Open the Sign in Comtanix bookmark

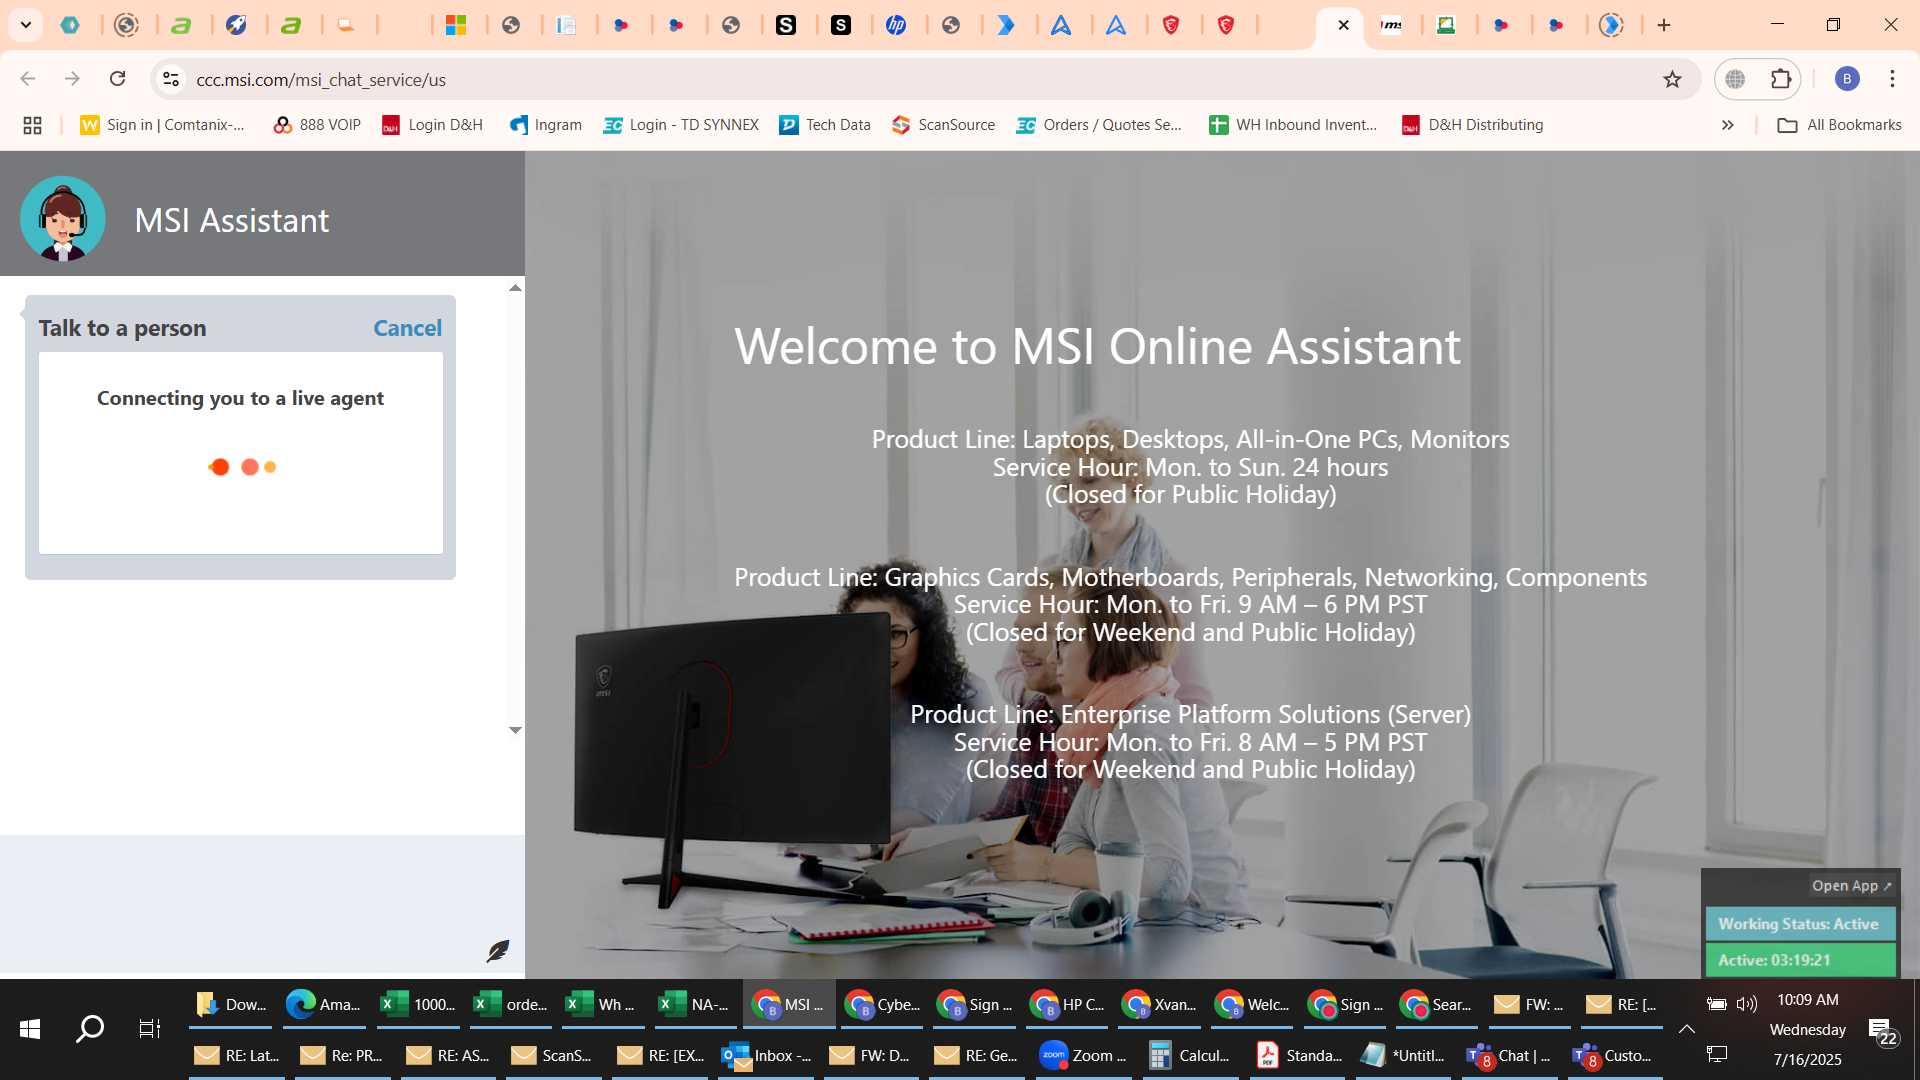tap(163, 125)
